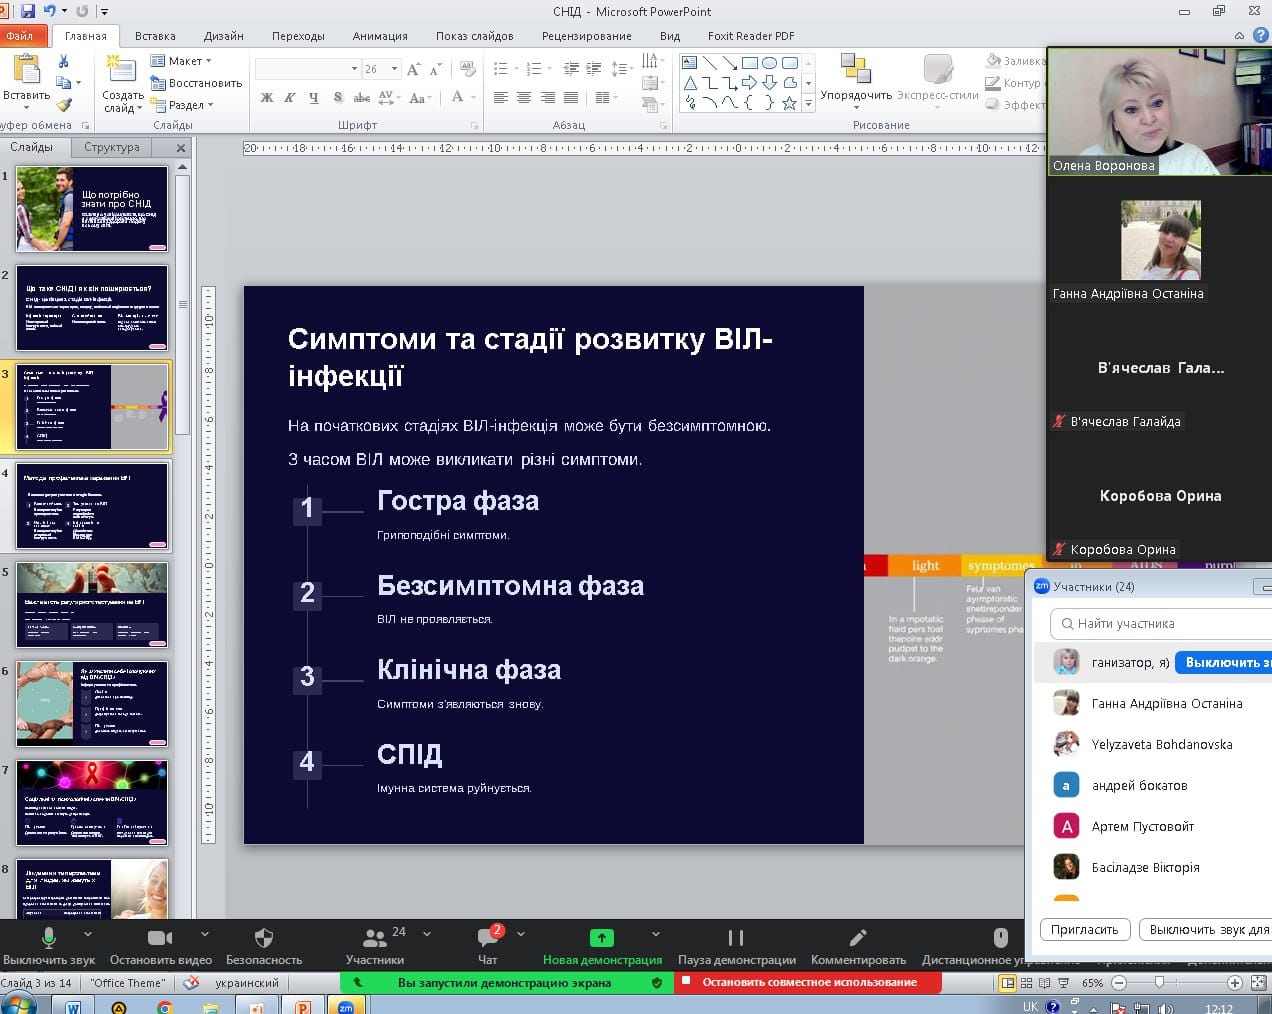Expand the Макет layout dropdown
The width and height of the screenshot is (1272, 1014).
coord(181,61)
